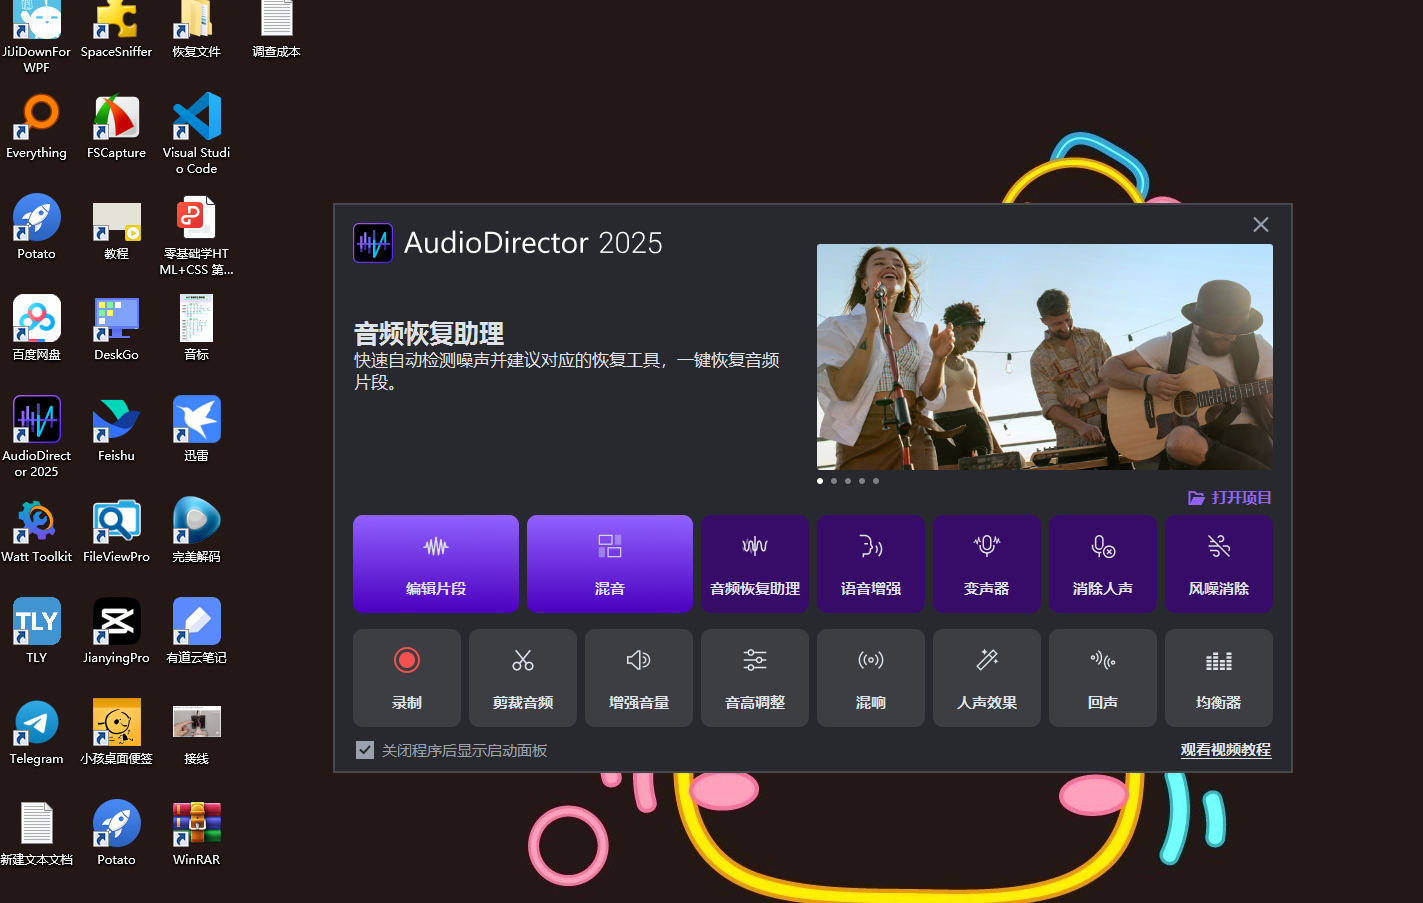This screenshot has width=1423, height=903.
Task: Select the 调查成本 document icon
Action: (x=277, y=30)
